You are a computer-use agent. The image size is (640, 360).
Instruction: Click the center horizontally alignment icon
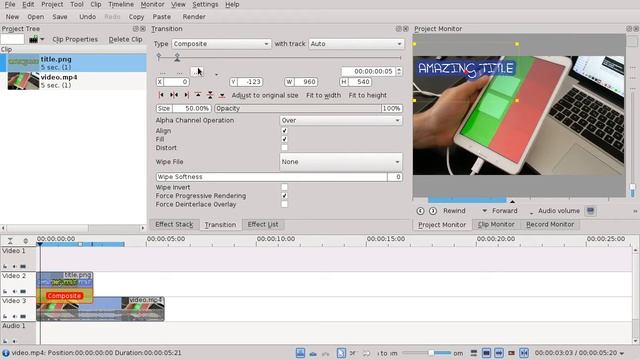[x=173, y=95]
